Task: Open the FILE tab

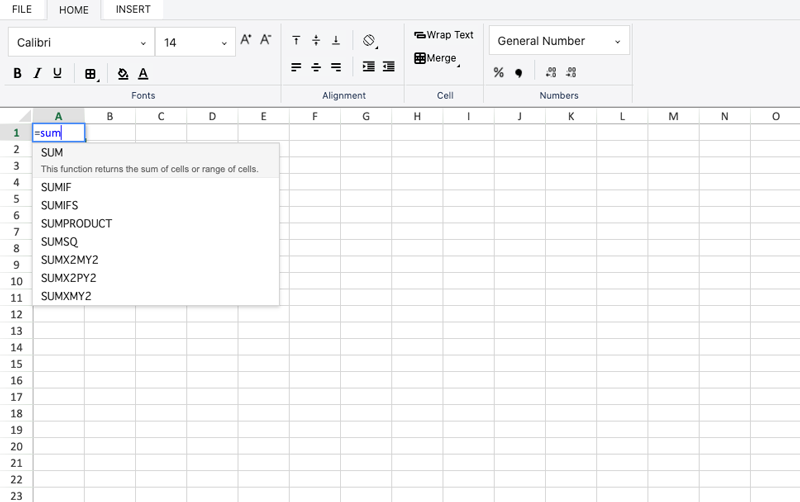Action: click(x=22, y=10)
